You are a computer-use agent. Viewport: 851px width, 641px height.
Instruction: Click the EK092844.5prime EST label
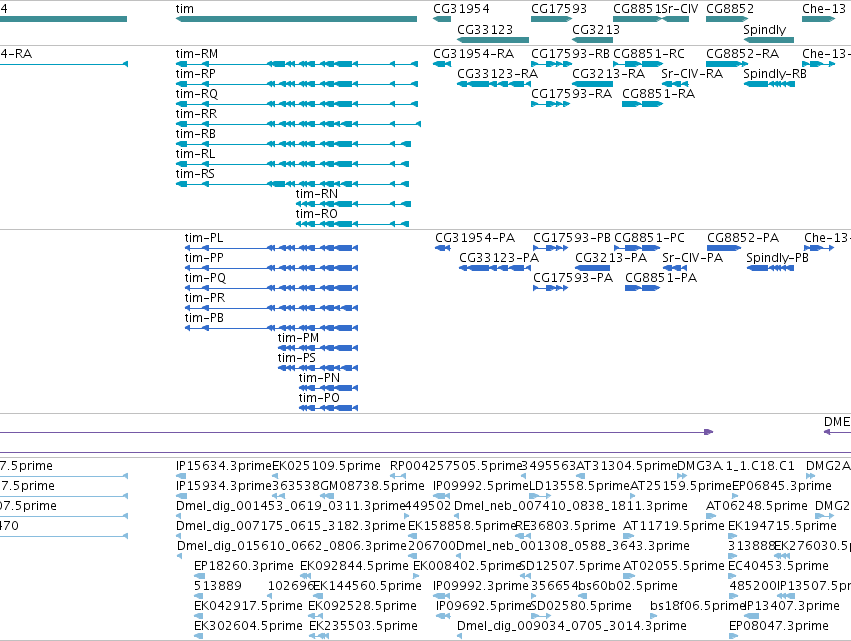(354, 566)
